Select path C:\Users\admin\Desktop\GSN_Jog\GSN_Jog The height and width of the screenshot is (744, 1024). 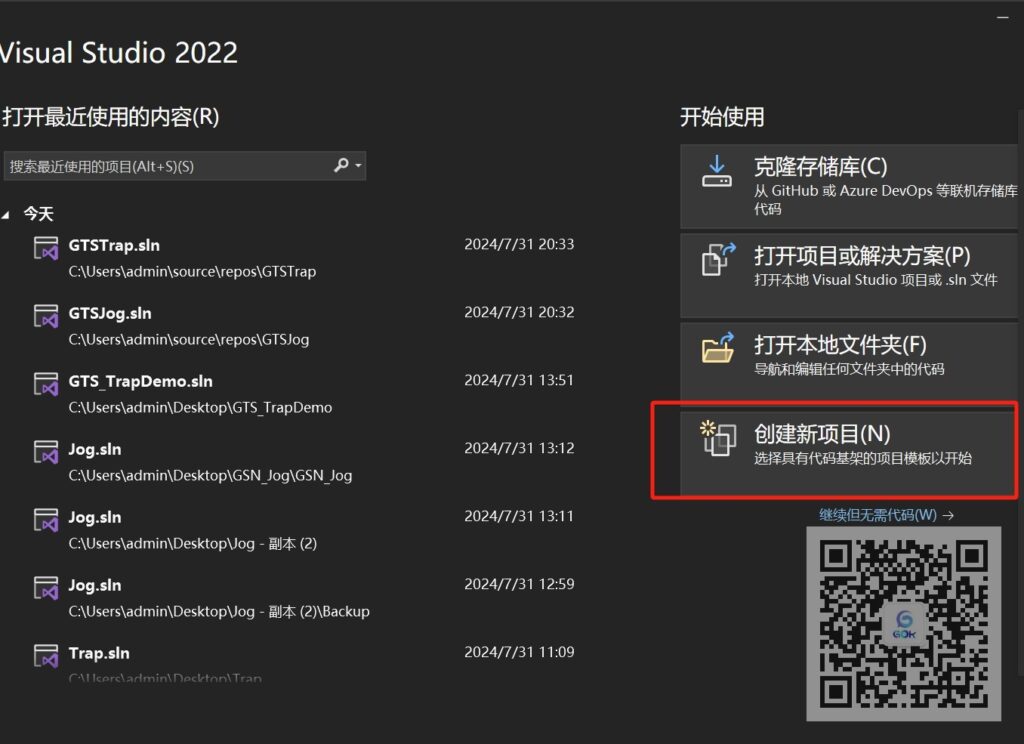tap(210, 476)
